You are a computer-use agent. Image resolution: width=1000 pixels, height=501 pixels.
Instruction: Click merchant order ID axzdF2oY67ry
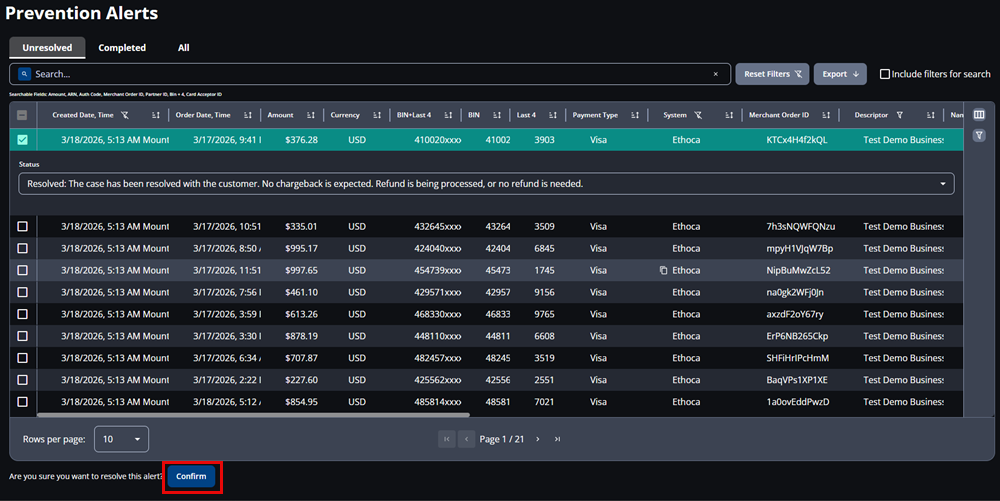click(795, 314)
